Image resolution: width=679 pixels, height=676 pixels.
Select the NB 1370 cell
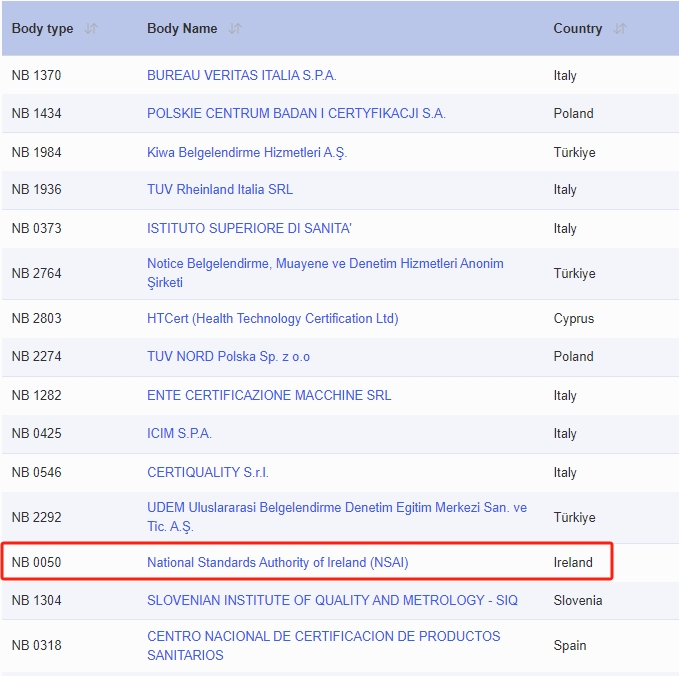coord(36,75)
